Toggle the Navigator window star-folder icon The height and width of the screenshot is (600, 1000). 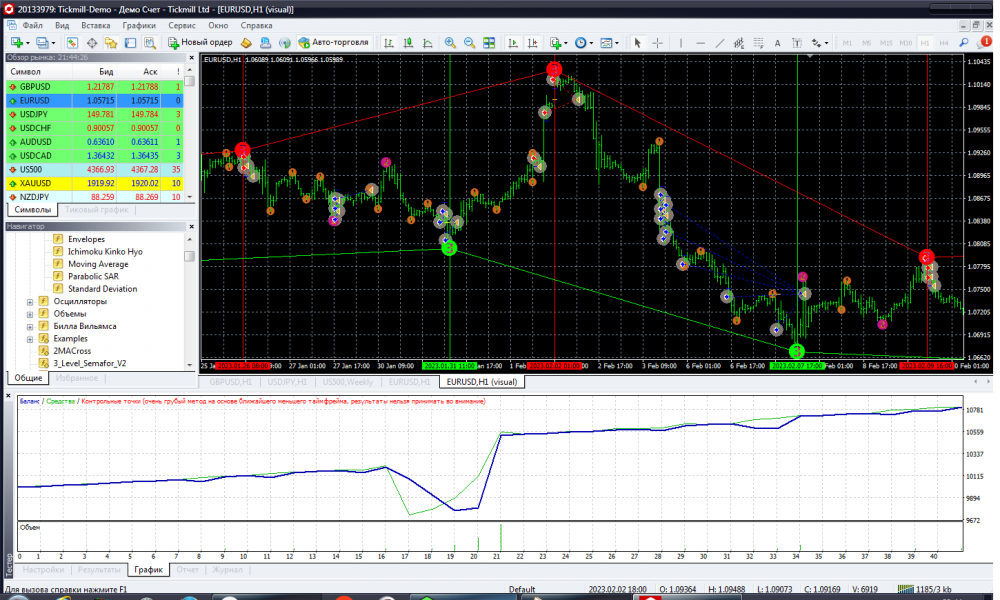111,43
